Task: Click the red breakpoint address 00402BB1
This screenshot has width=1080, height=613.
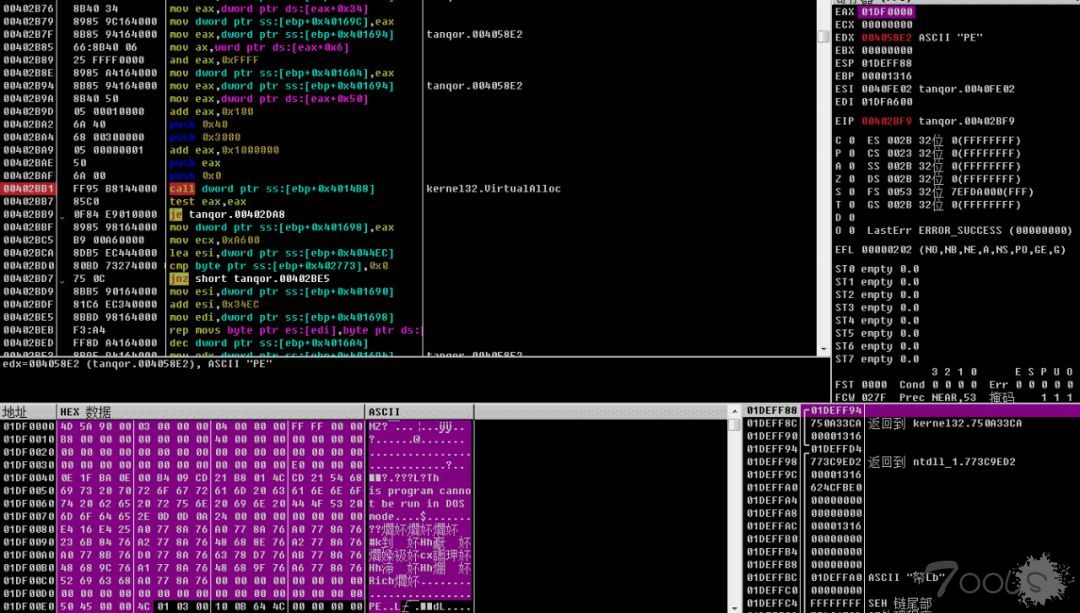Action: point(27,188)
